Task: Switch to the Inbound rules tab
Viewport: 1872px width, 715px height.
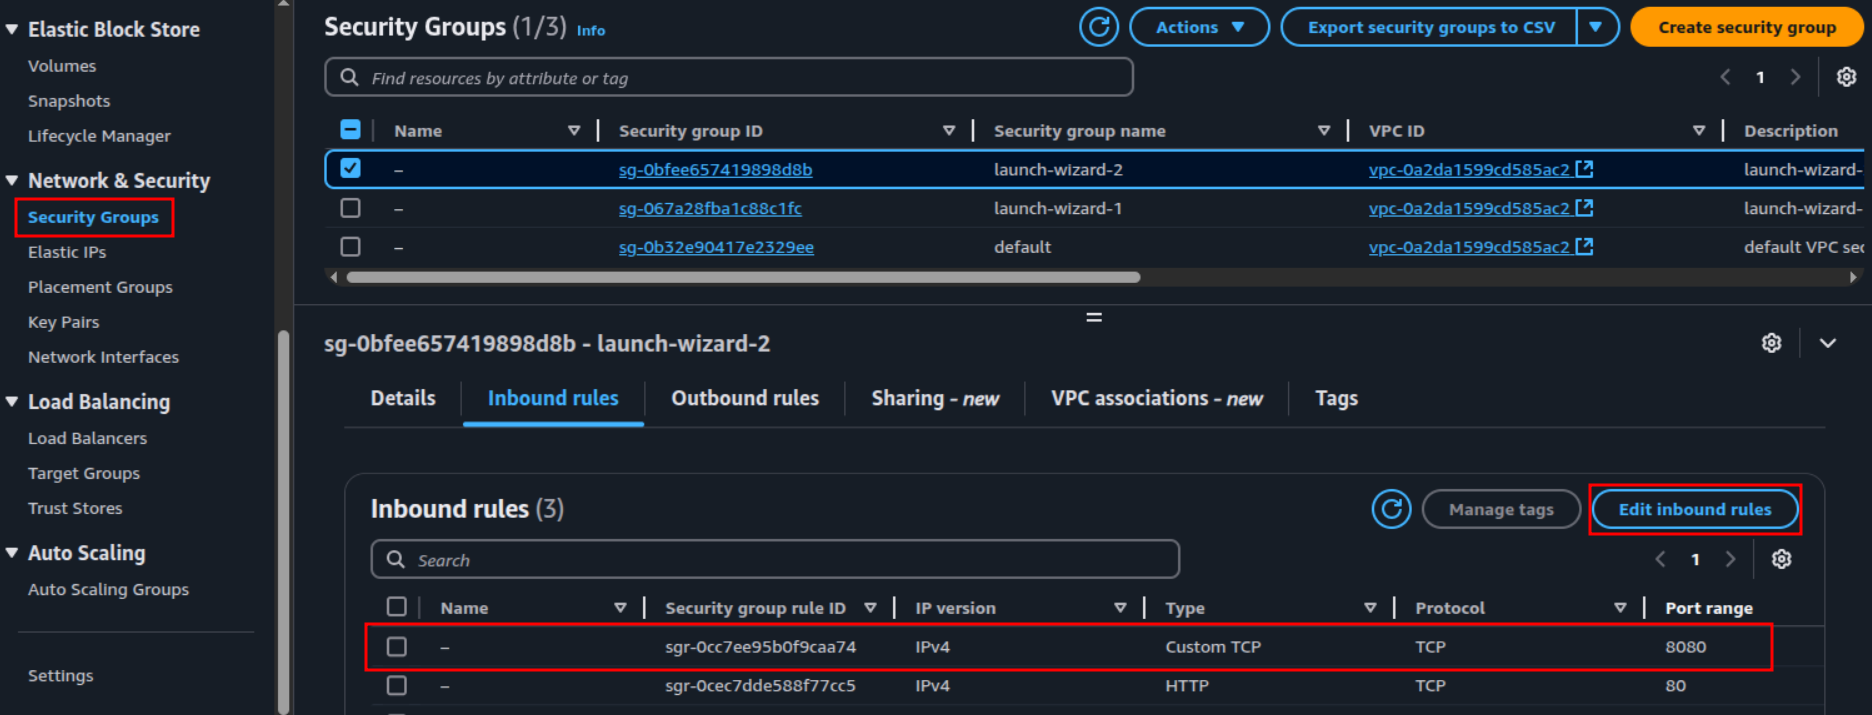Action: point(553,398)
